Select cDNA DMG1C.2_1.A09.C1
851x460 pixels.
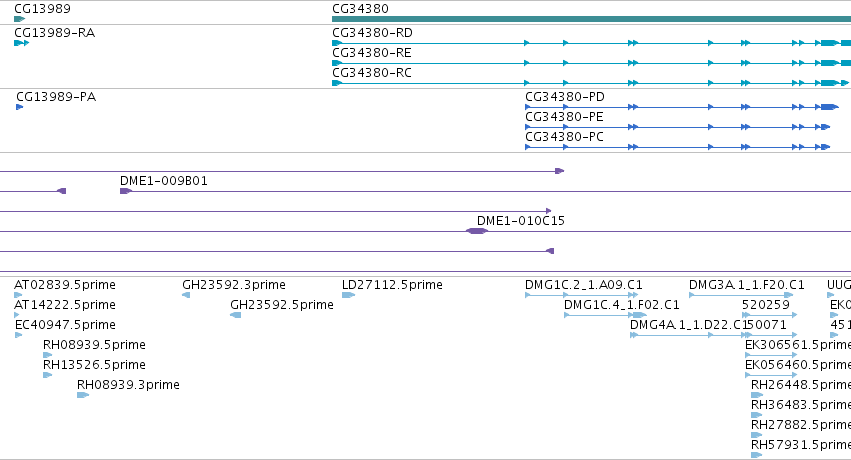coord(584,285)
